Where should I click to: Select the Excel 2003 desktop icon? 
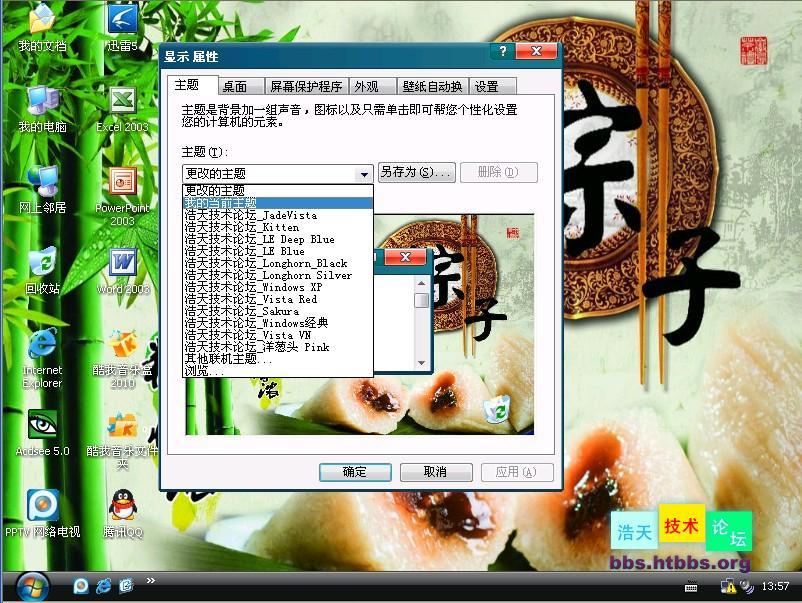click(122, 109)
